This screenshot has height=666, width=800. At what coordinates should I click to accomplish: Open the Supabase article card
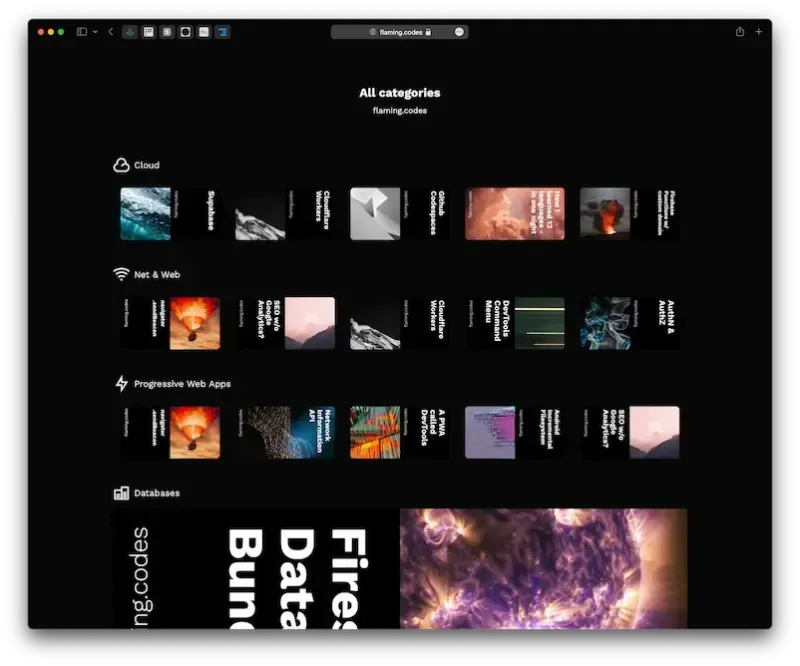pos(170,213)
